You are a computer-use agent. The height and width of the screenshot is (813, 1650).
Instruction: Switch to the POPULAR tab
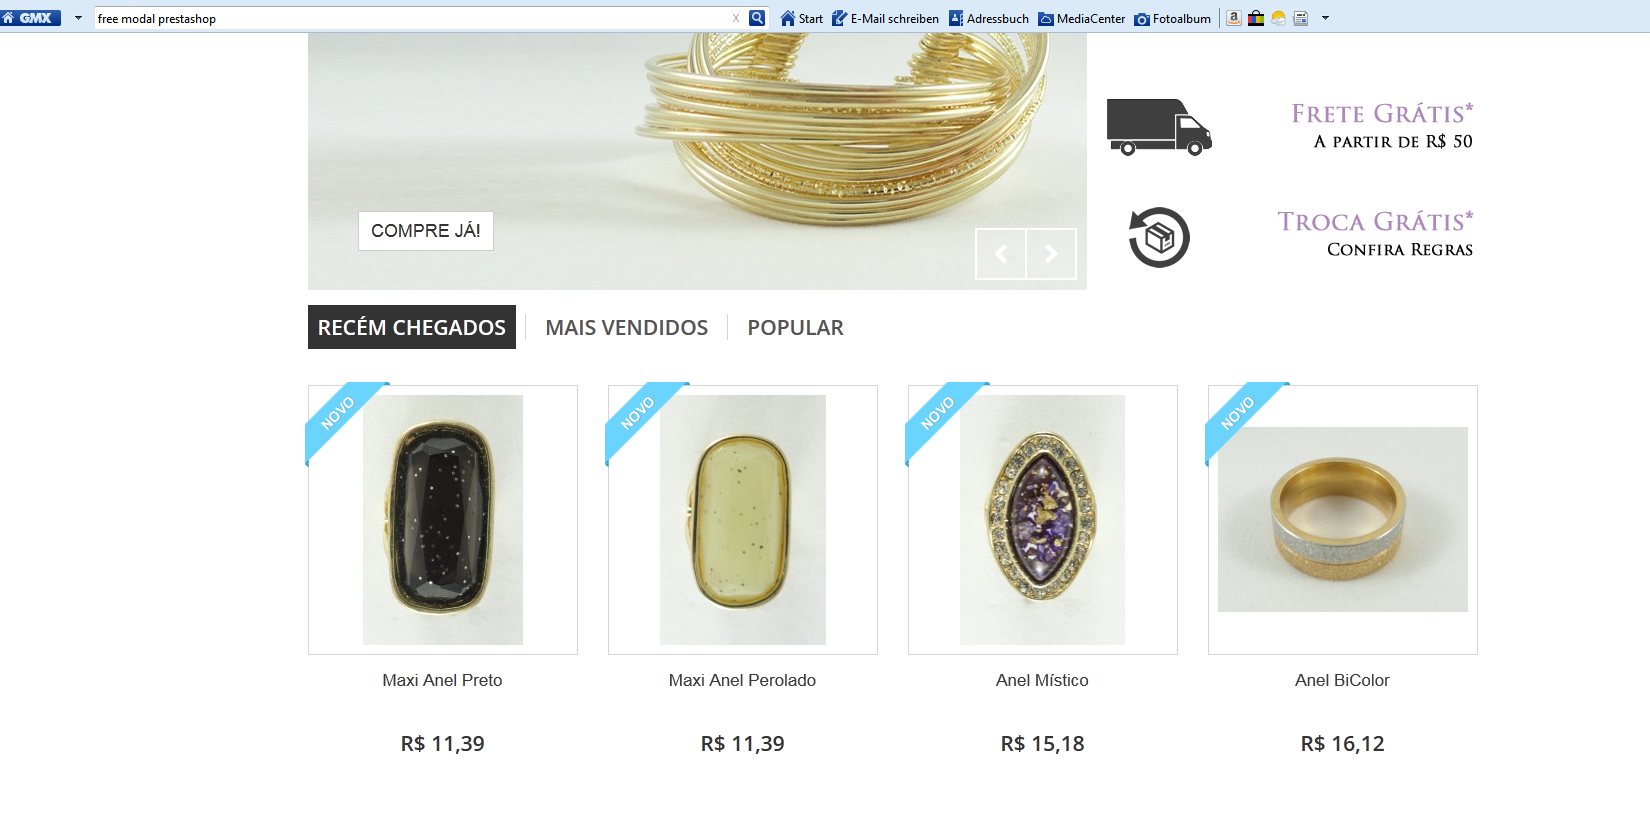(796, 327)
